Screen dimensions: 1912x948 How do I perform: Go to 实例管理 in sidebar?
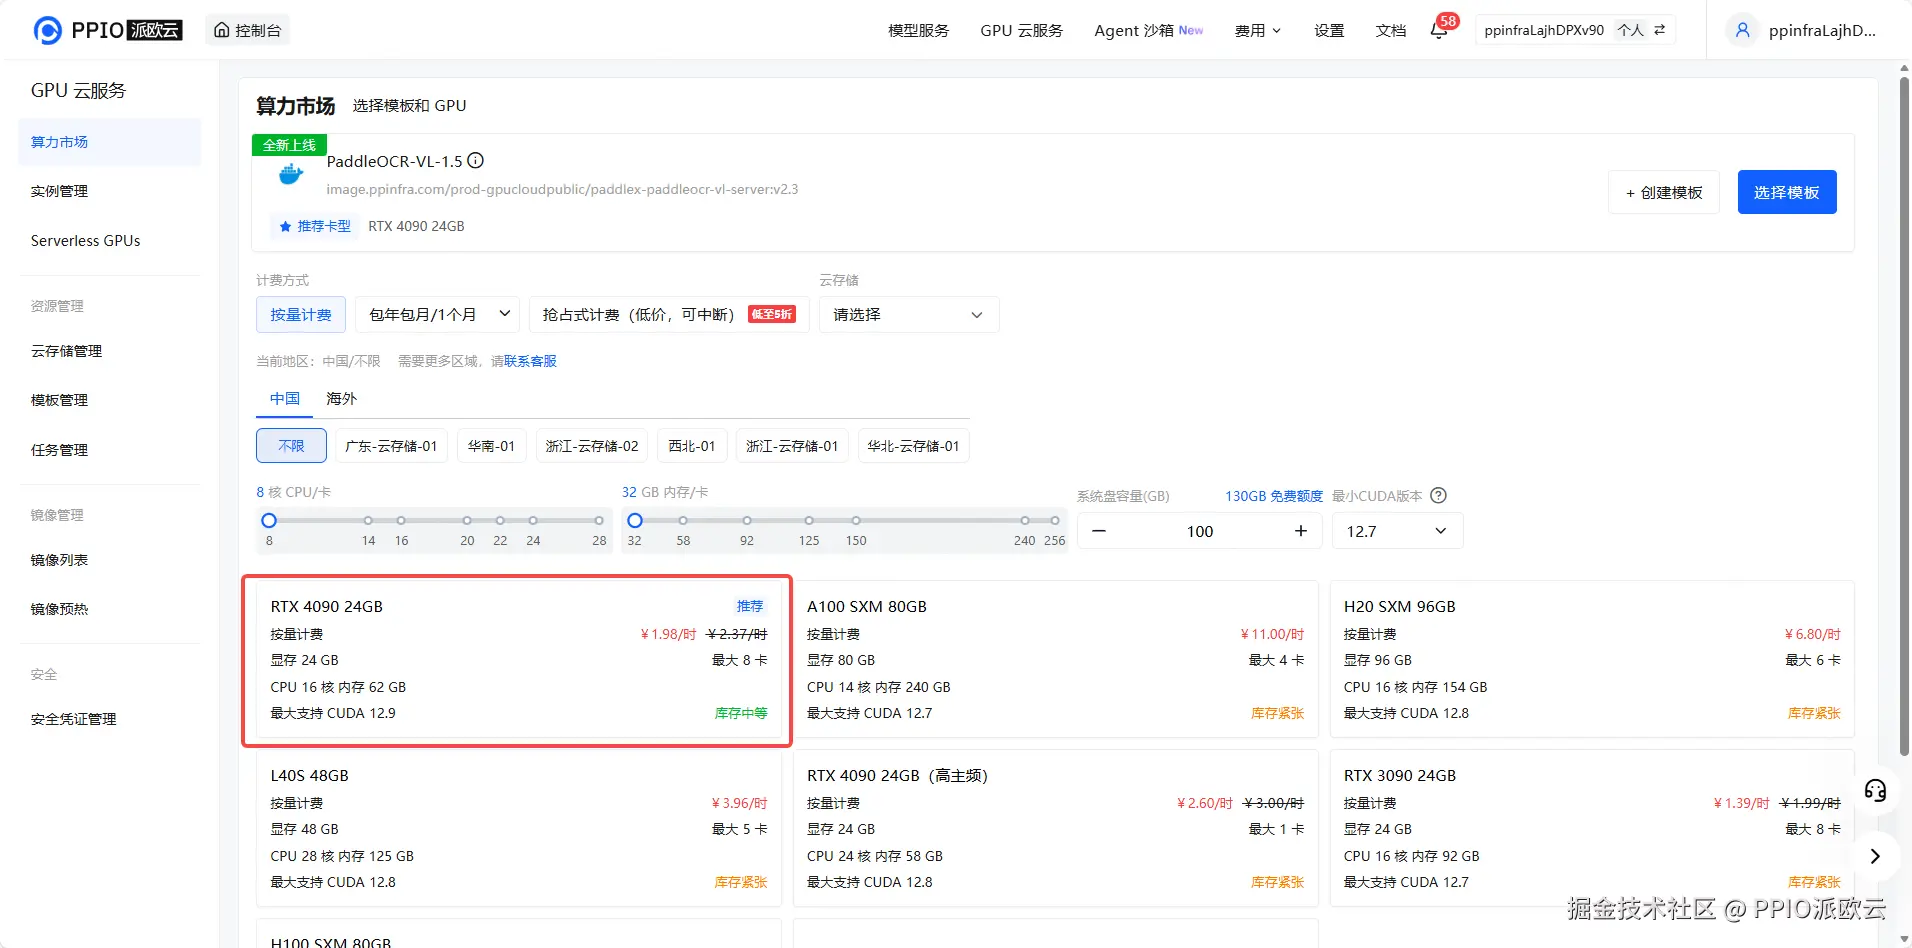110,191
